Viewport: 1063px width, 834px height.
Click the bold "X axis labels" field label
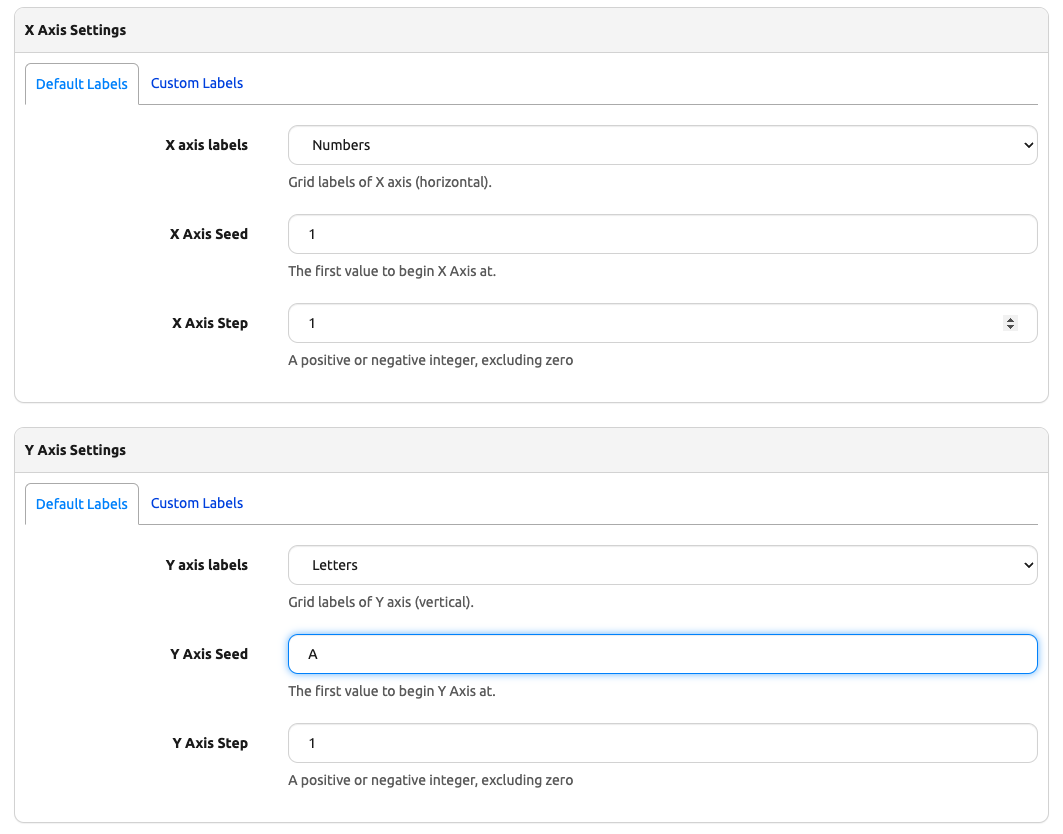click(206, 145)
